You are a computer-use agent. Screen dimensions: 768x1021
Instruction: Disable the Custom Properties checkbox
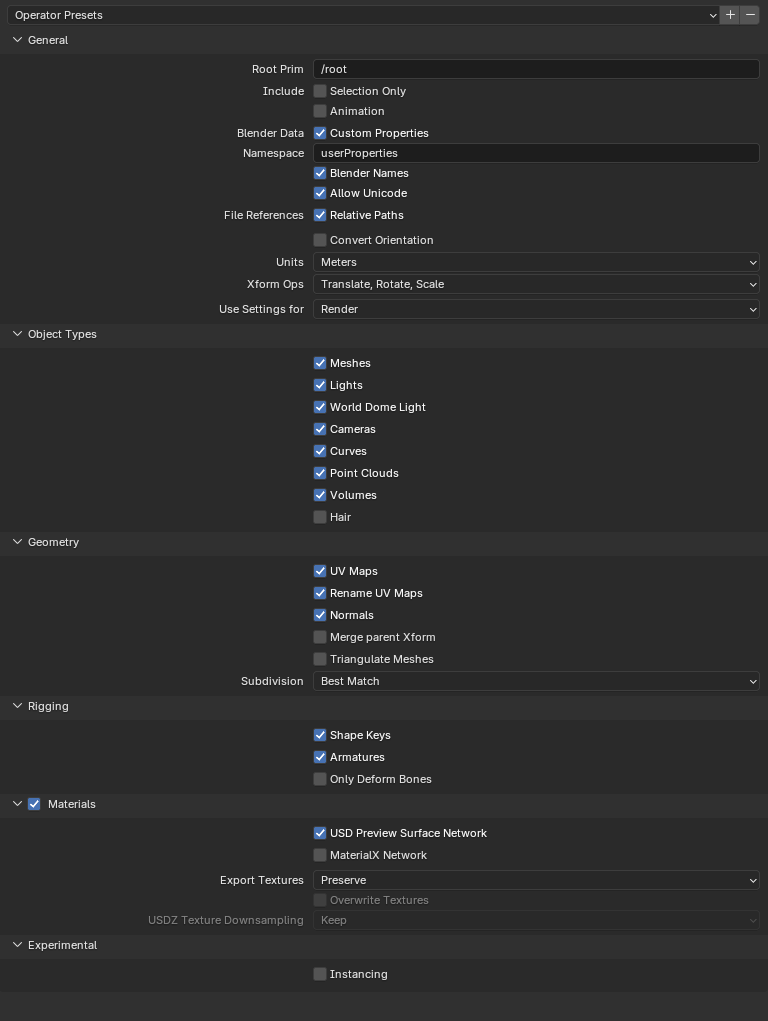[320, 133]
